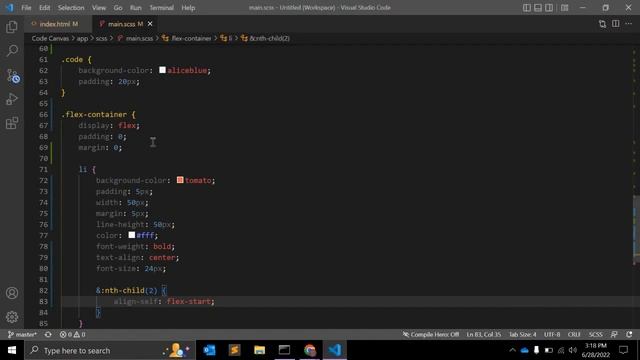This screenshot has height=360, width=640.
Task: Open the editor More Actions ellipsis
Action: coord(629,24)
